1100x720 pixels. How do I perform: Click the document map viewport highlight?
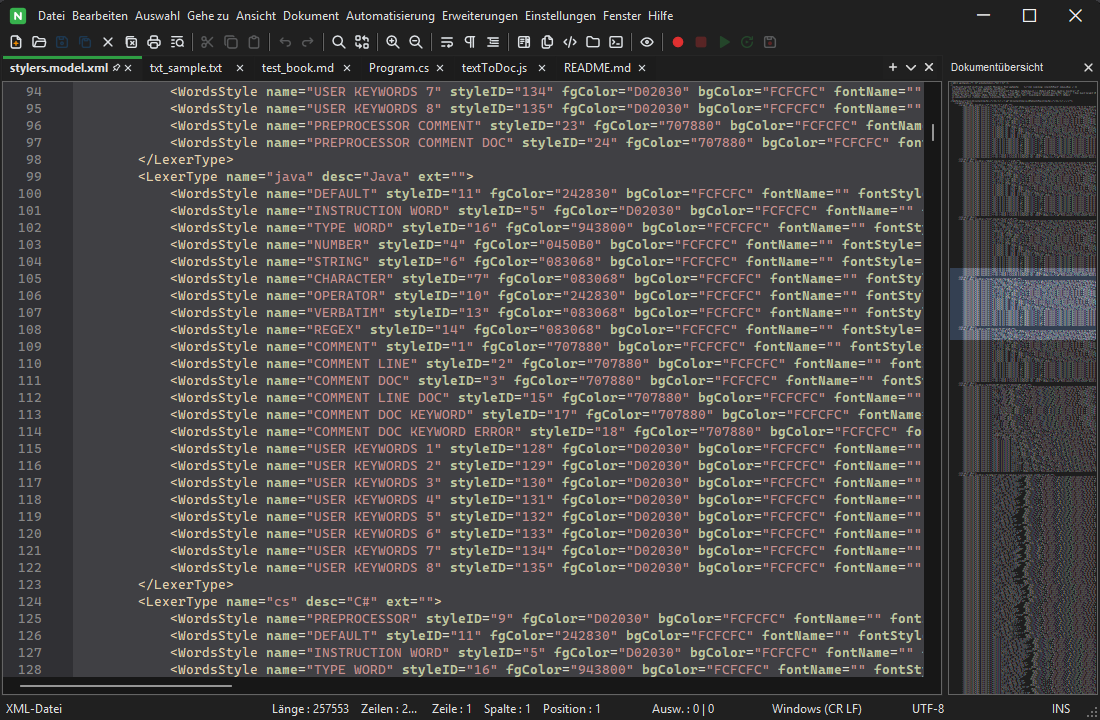point(1023,304)
